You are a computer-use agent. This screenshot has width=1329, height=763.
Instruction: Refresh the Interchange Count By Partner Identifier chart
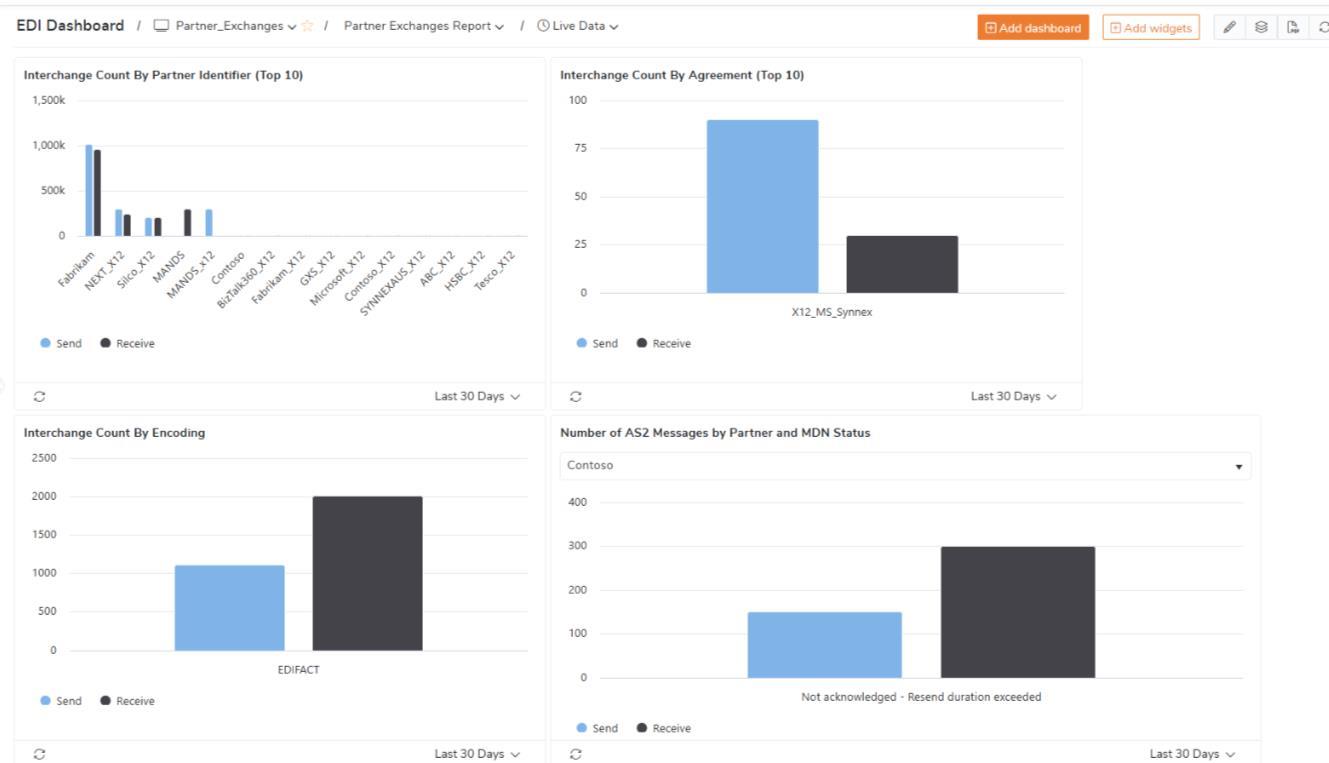click(38, 396)
